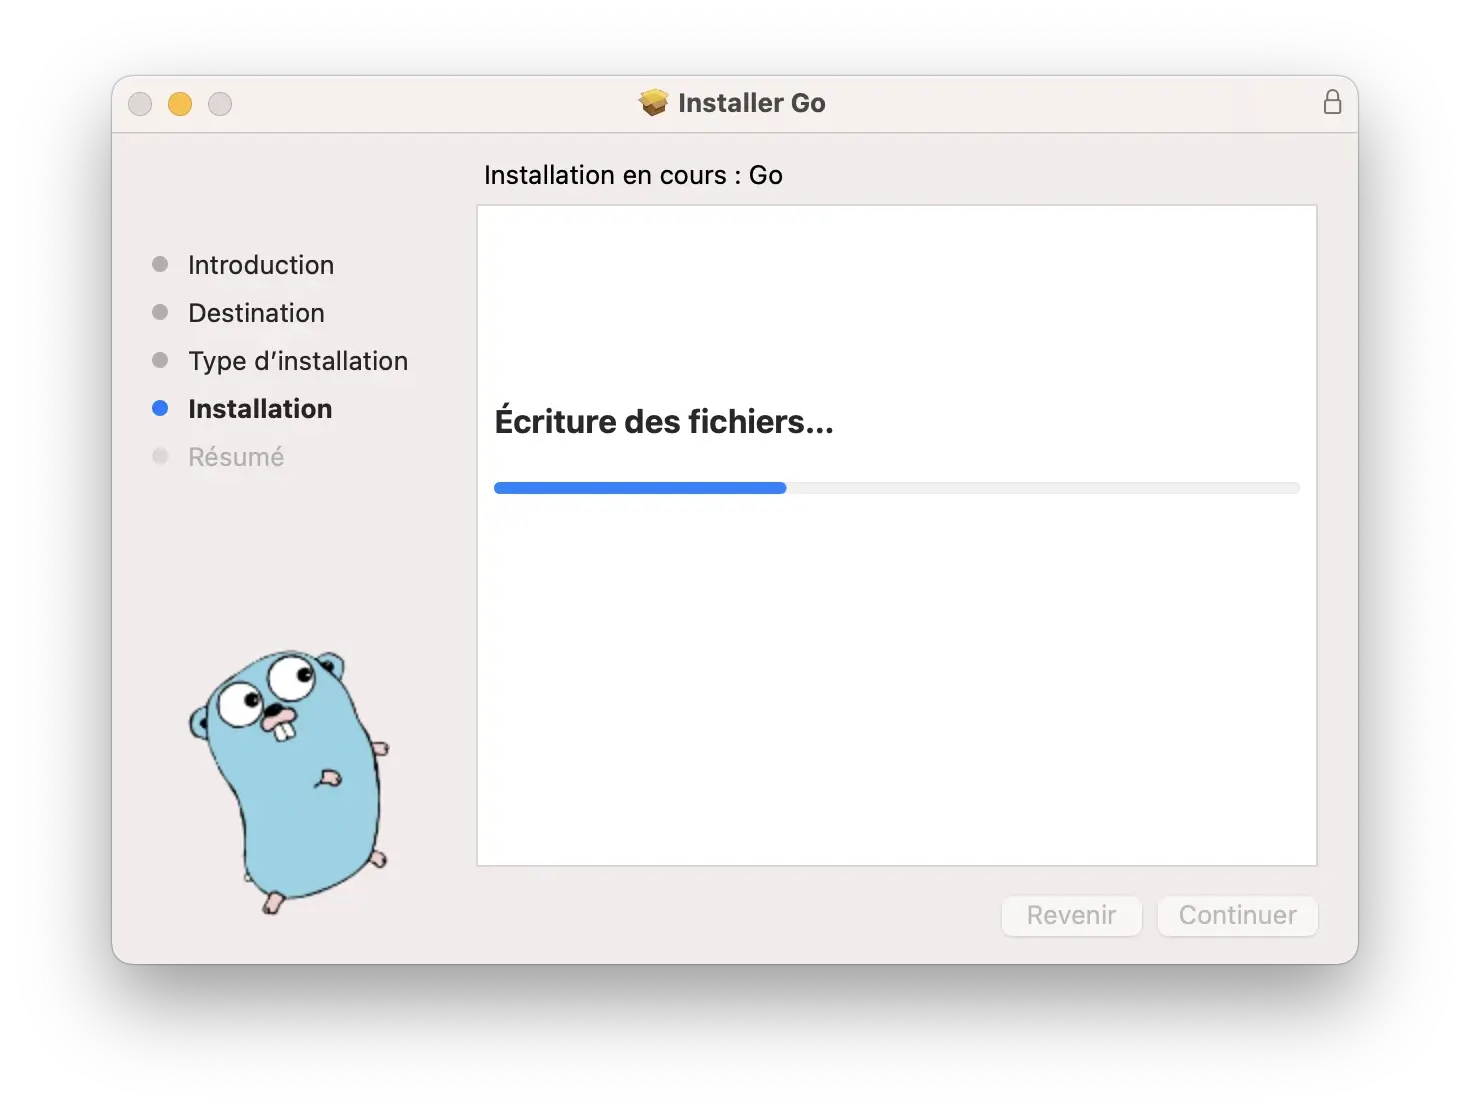Select the greyed Résumé step
This screenshot has width=1470, height=1112.
(x=236, y=457)
